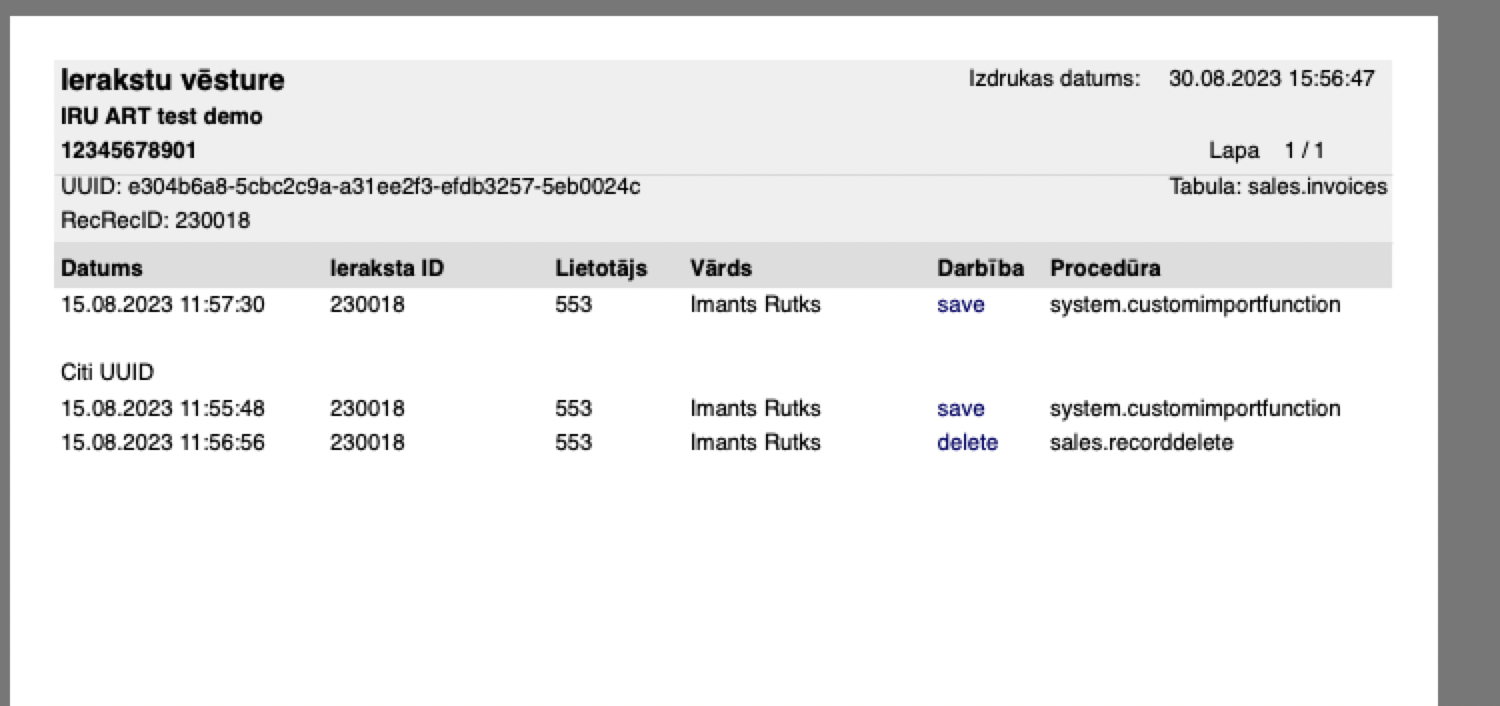The width and height of the screenshot is (1500, 706).
Task: Click the 'Lietotājs' column header
Action: click(x=601, y=268)
